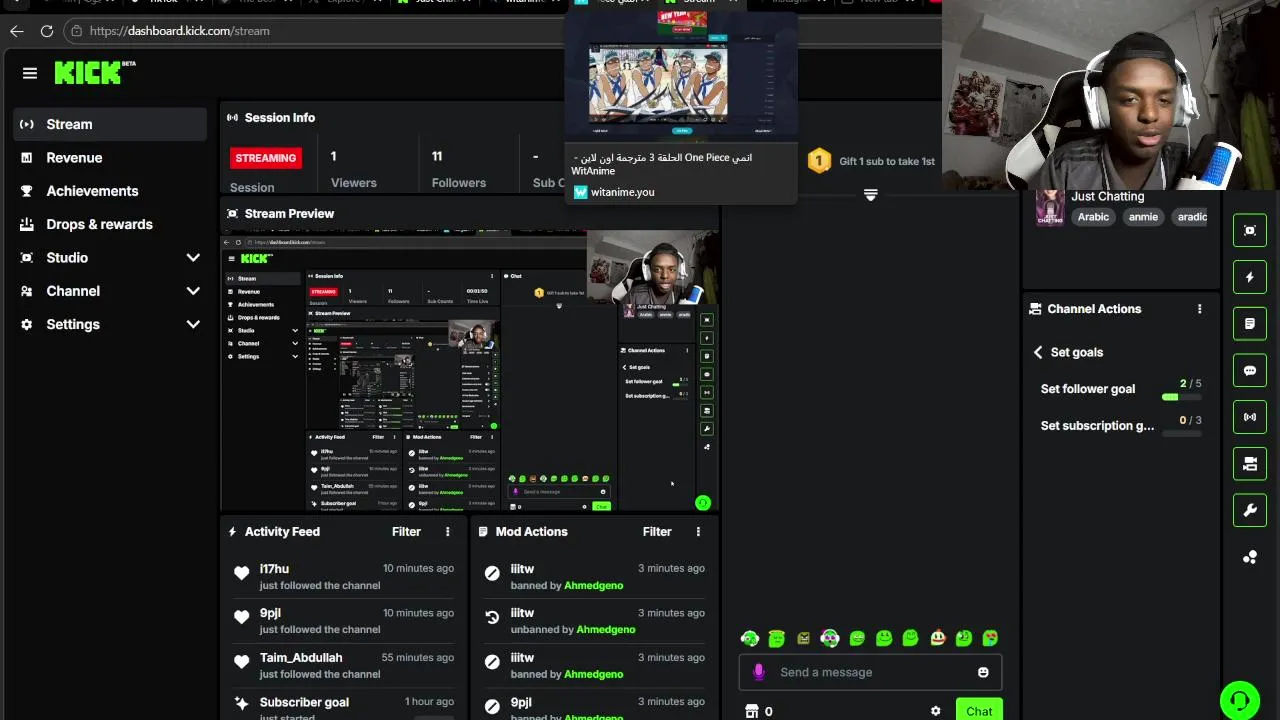Click the purple microphone icon in message box
This screenshot has height=720, width=1280.
coord(758,672)
